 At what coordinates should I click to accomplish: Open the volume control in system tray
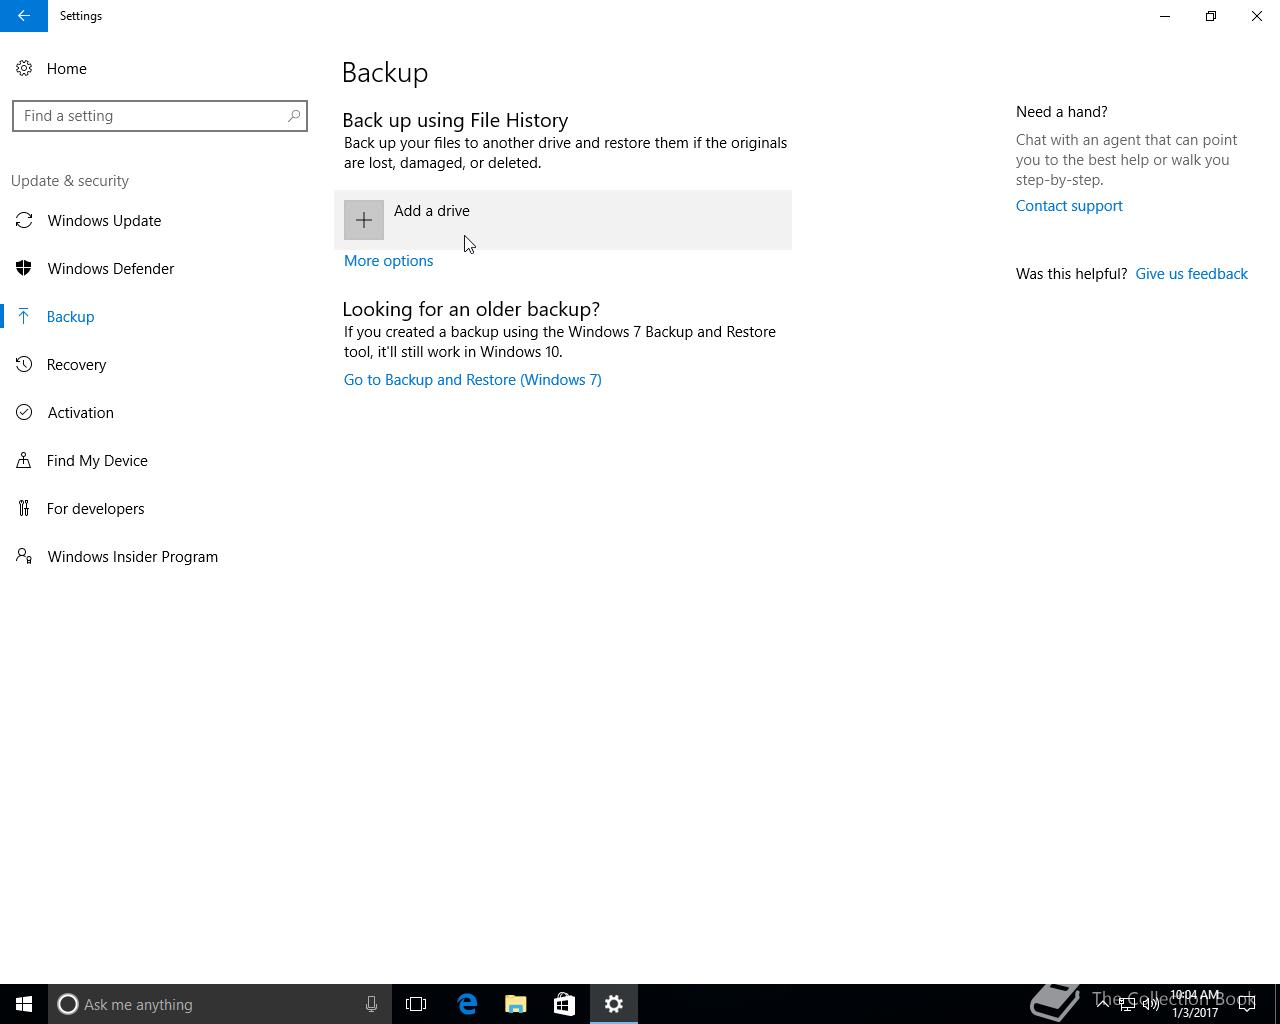point(1151,1005)
